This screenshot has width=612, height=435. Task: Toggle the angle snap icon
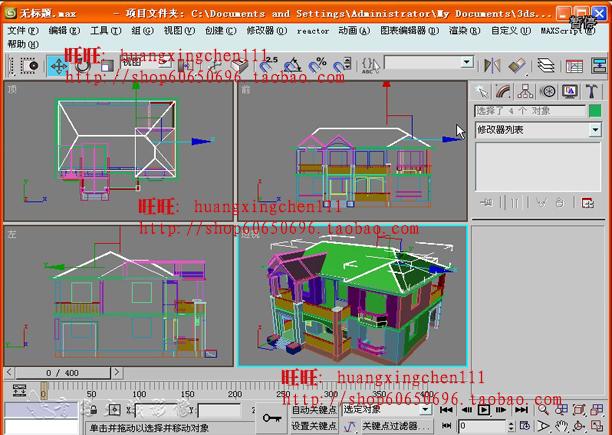pyautogui.click(x=292, y=65)
